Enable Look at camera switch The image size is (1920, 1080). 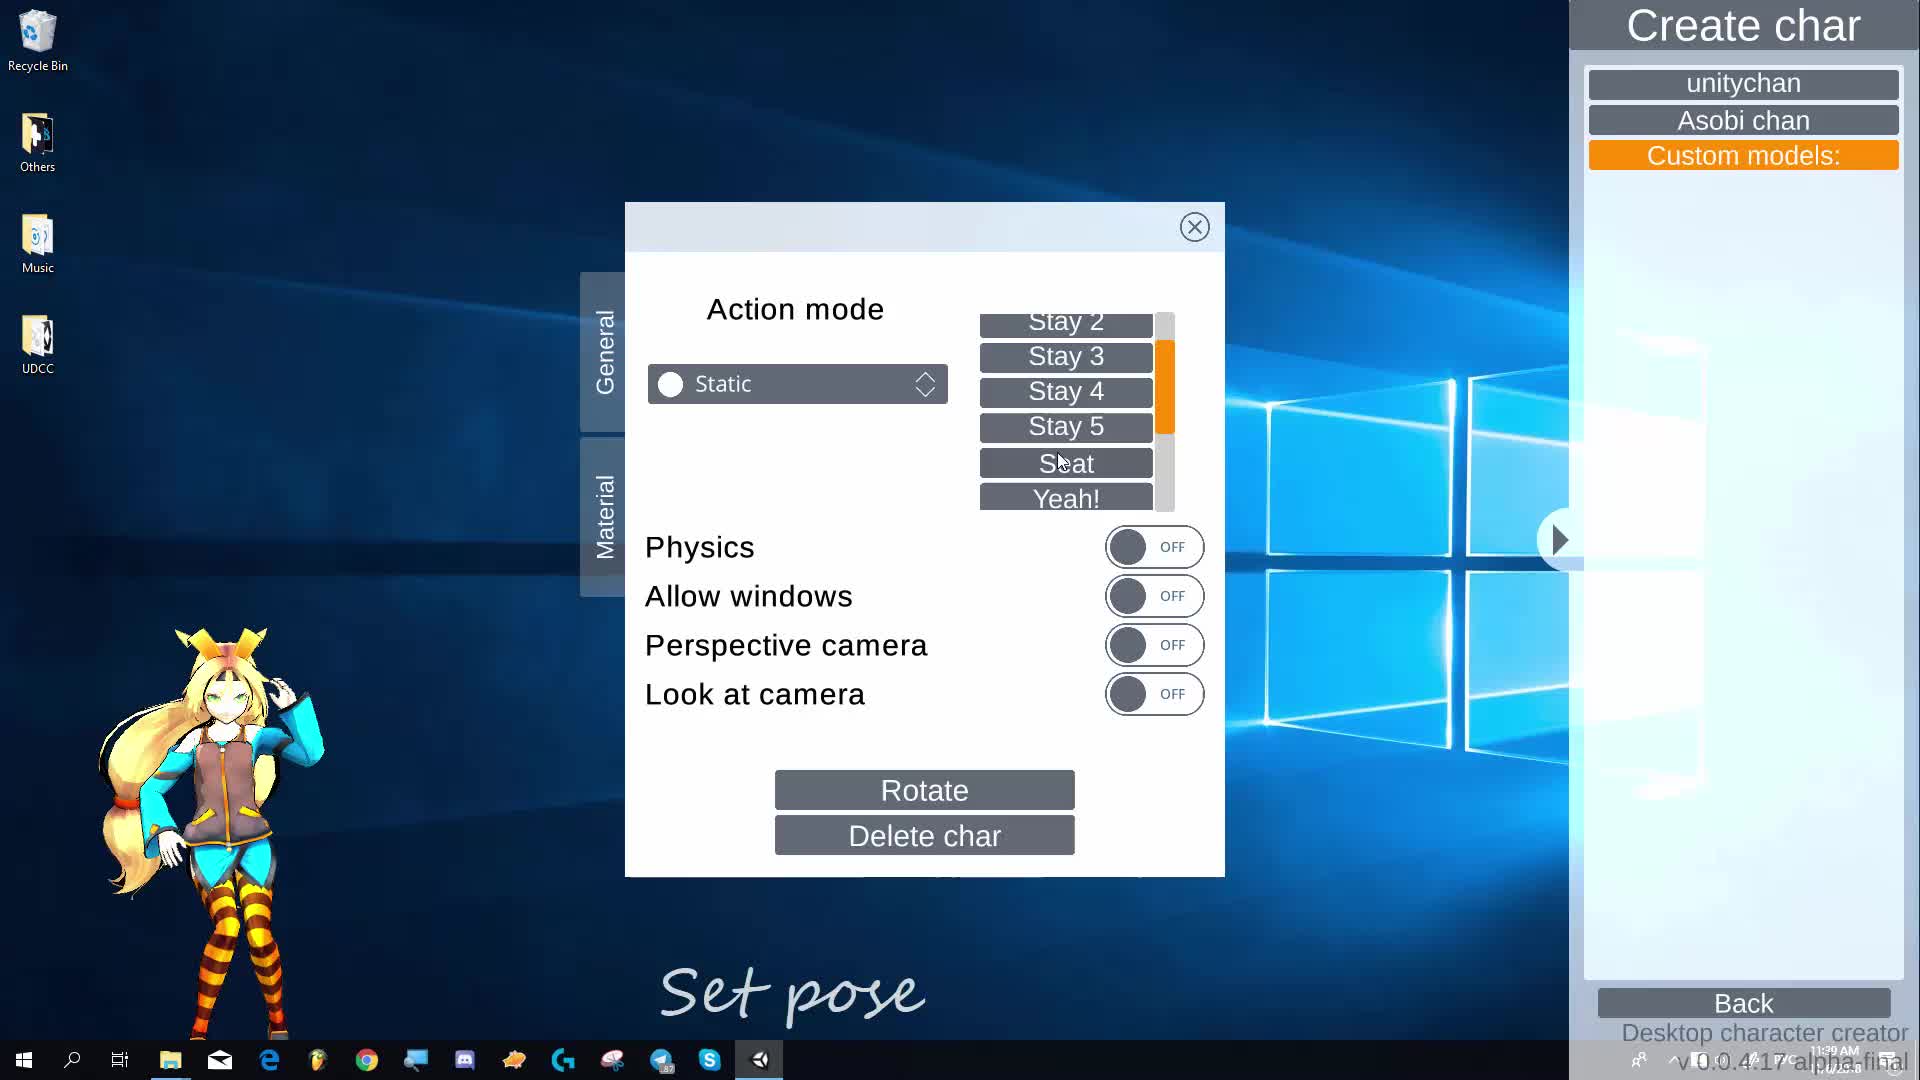point(1154,694)
